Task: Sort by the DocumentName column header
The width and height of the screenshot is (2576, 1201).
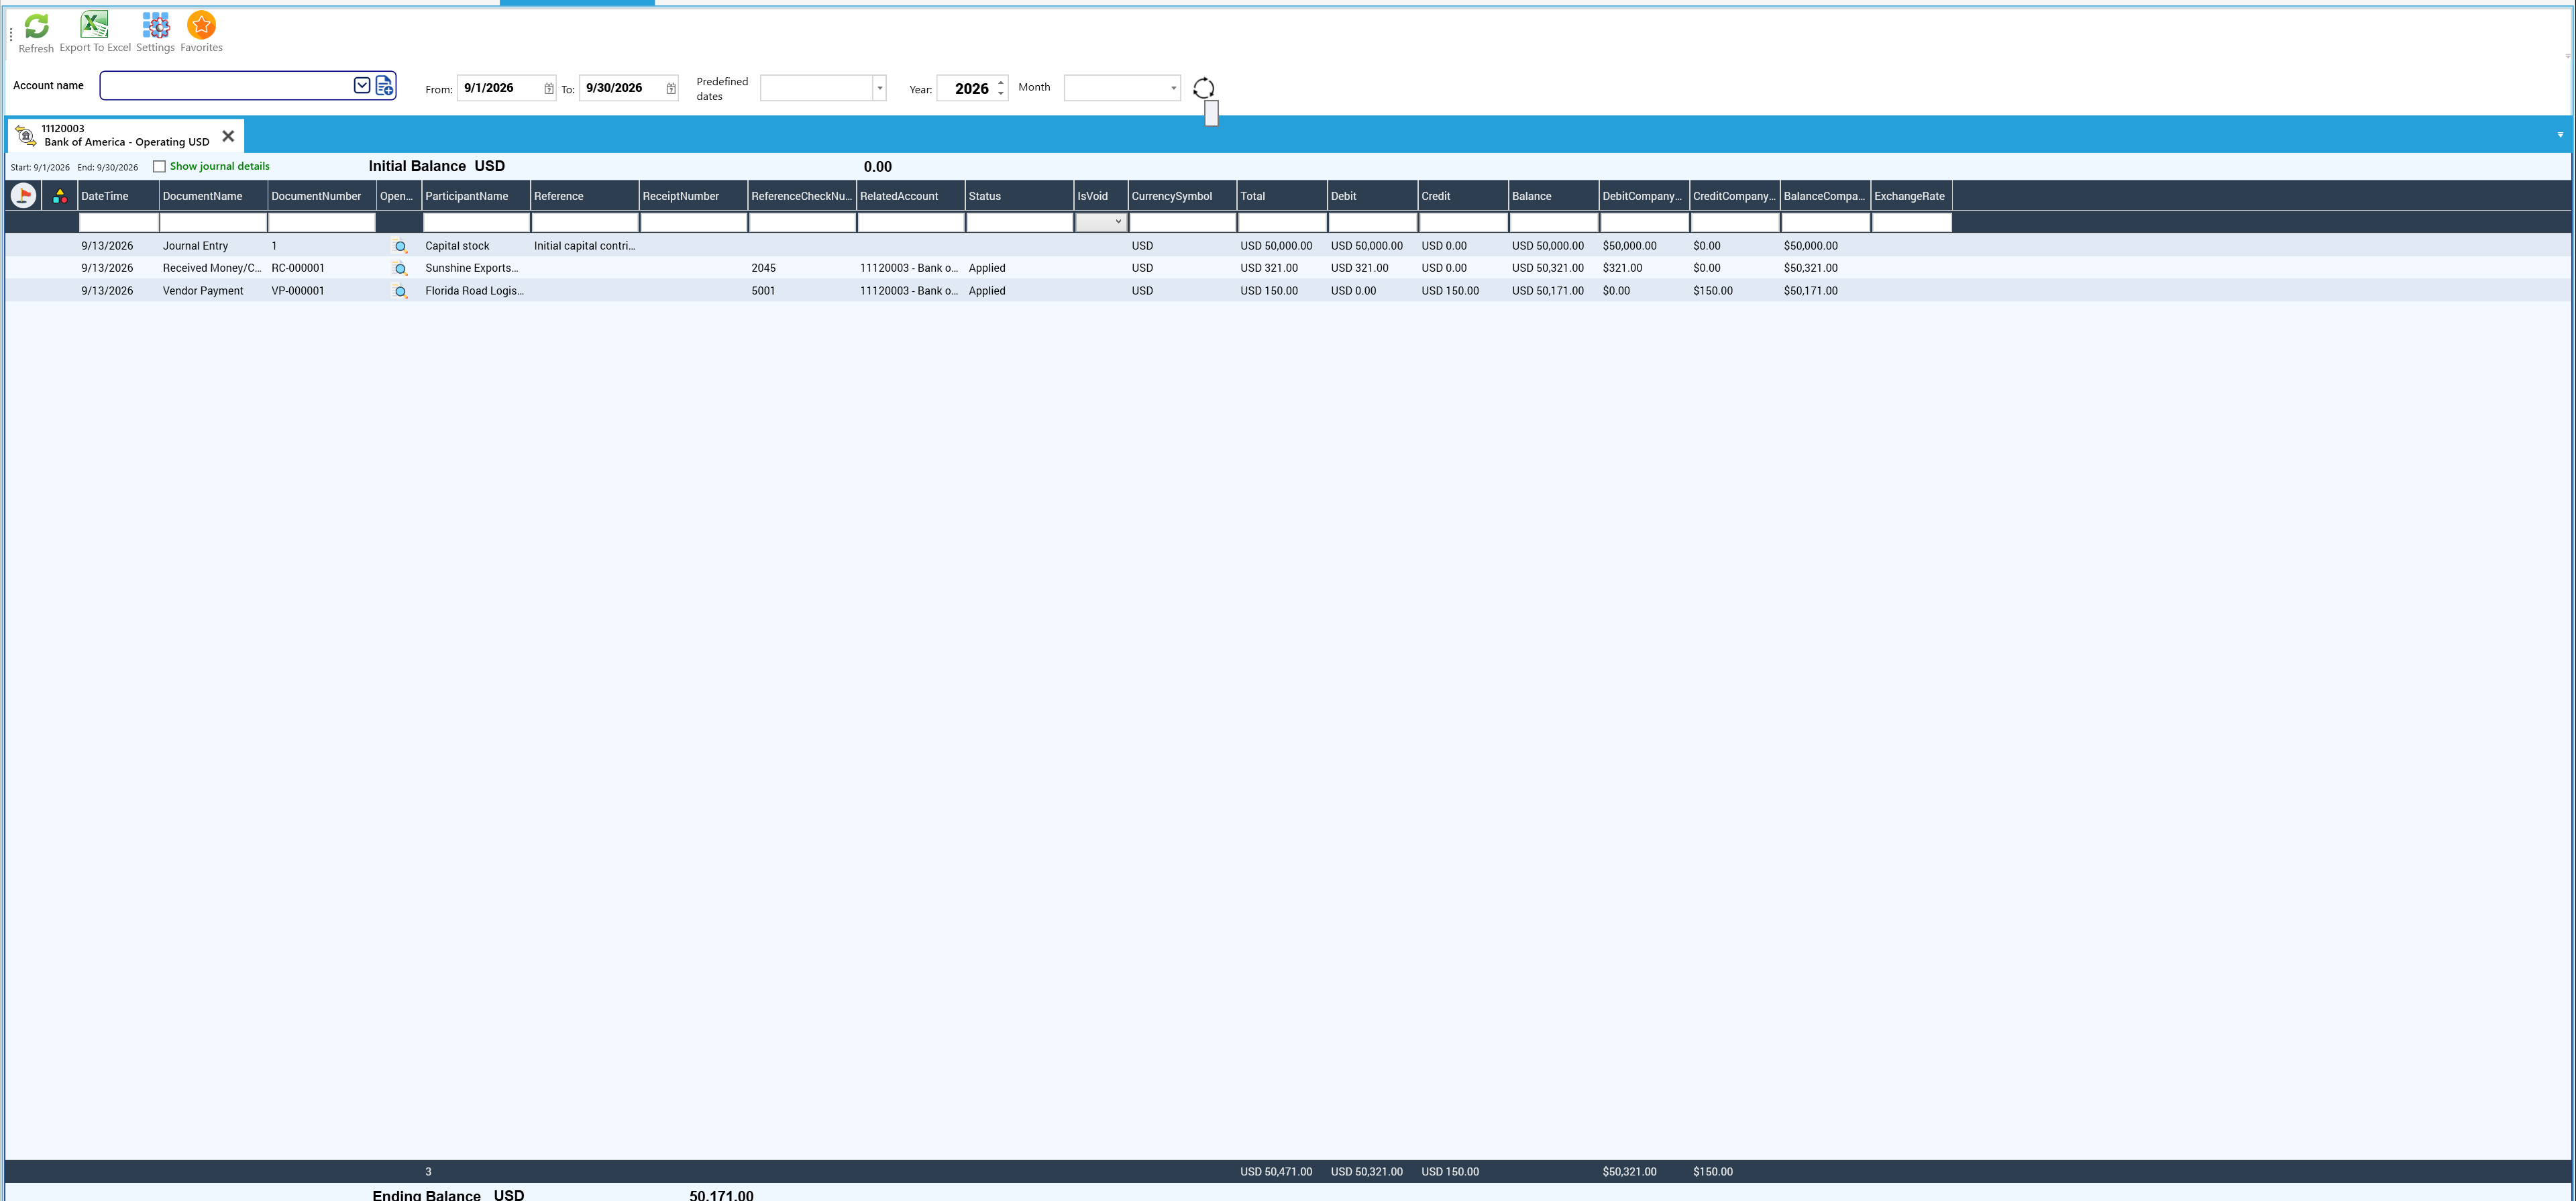Action: click(213, 196)
